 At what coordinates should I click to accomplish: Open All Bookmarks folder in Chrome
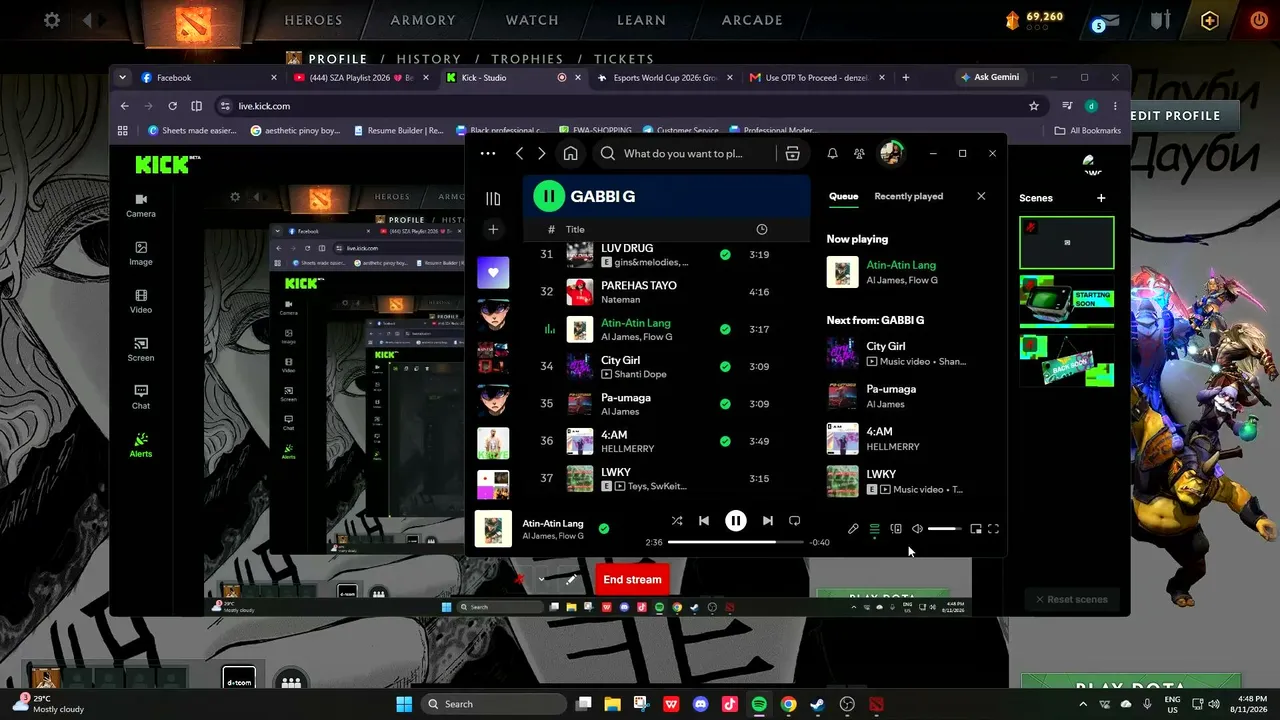pos(1088,130)
